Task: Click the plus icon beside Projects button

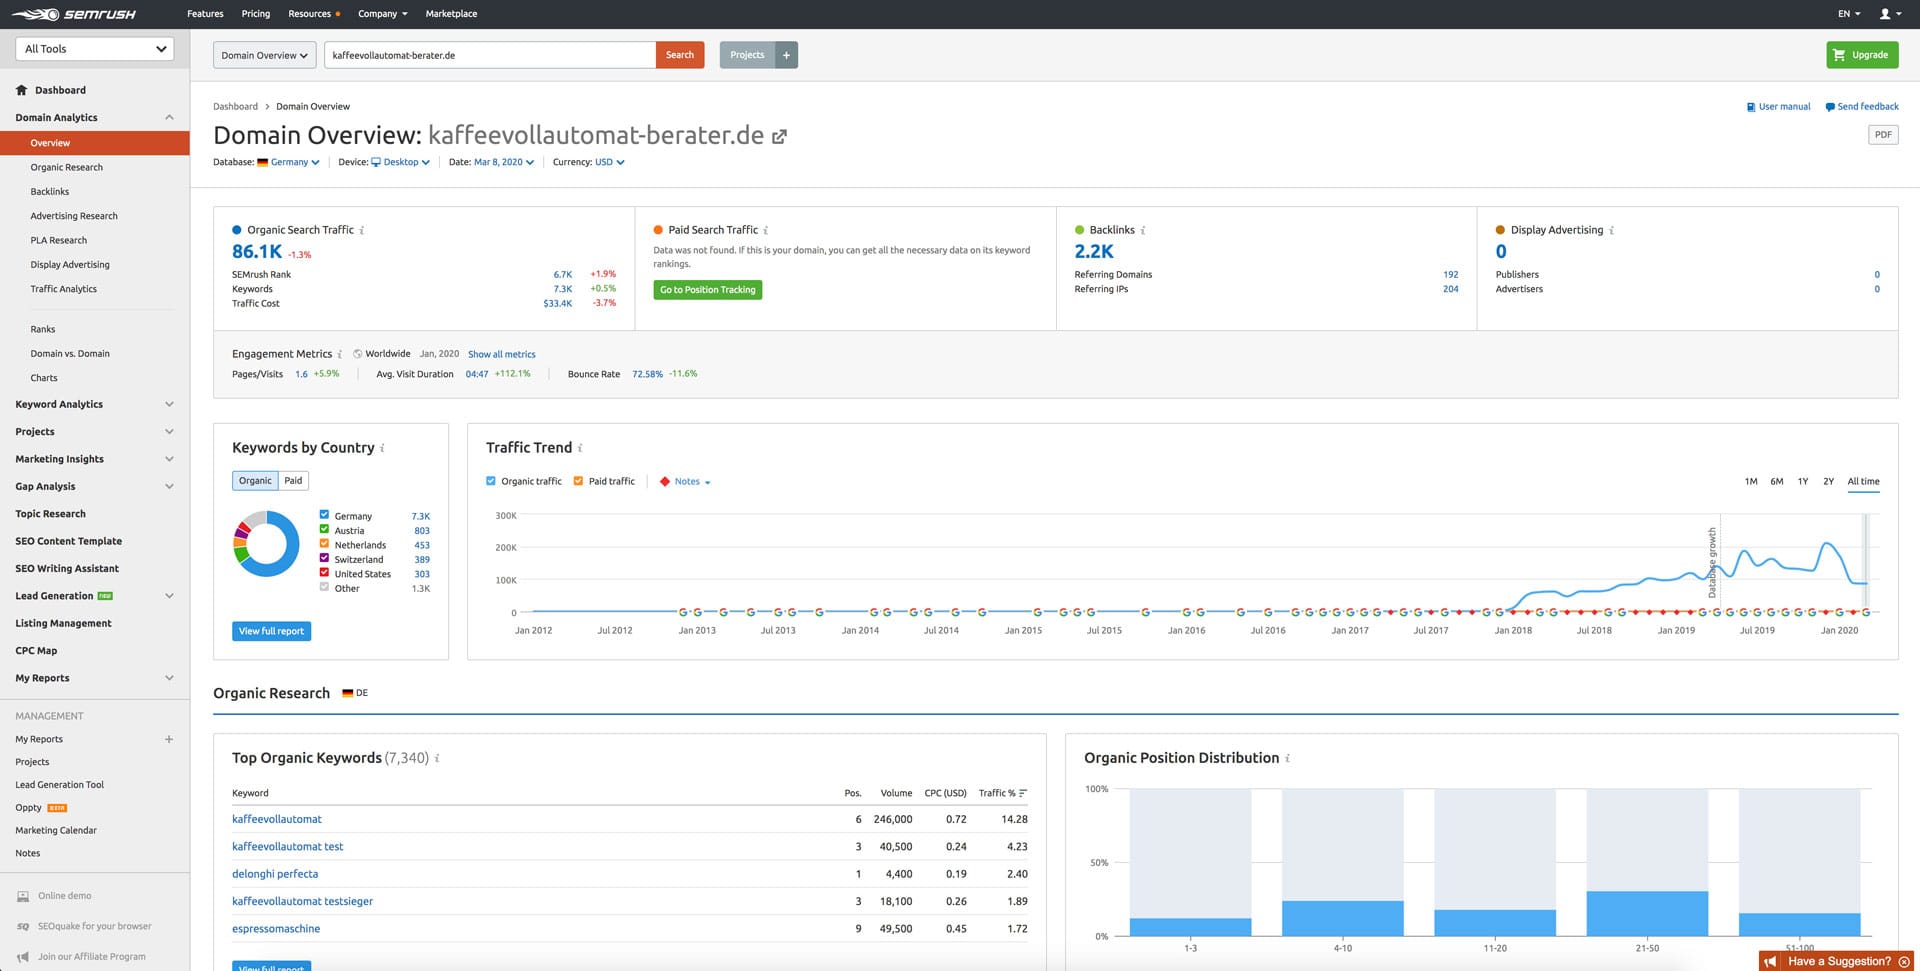Action: 786,55
